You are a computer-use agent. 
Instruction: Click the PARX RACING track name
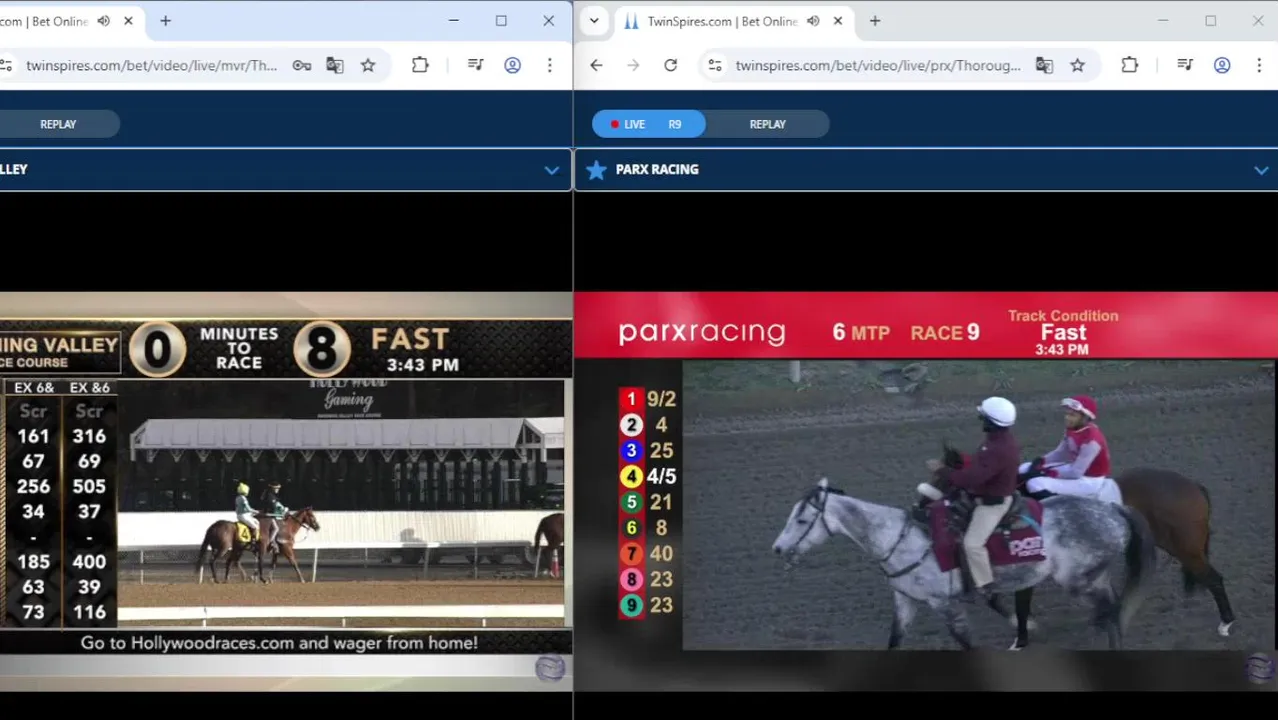point(657,170)
